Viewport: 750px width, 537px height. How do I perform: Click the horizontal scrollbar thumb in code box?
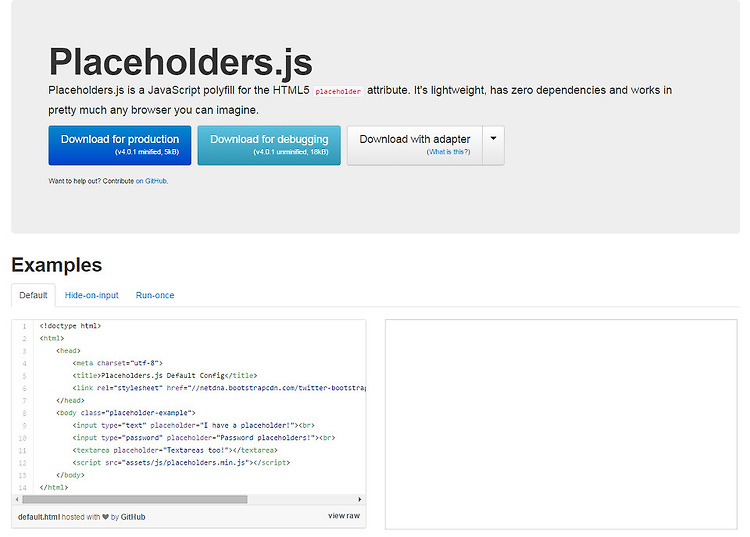(135, 499)
